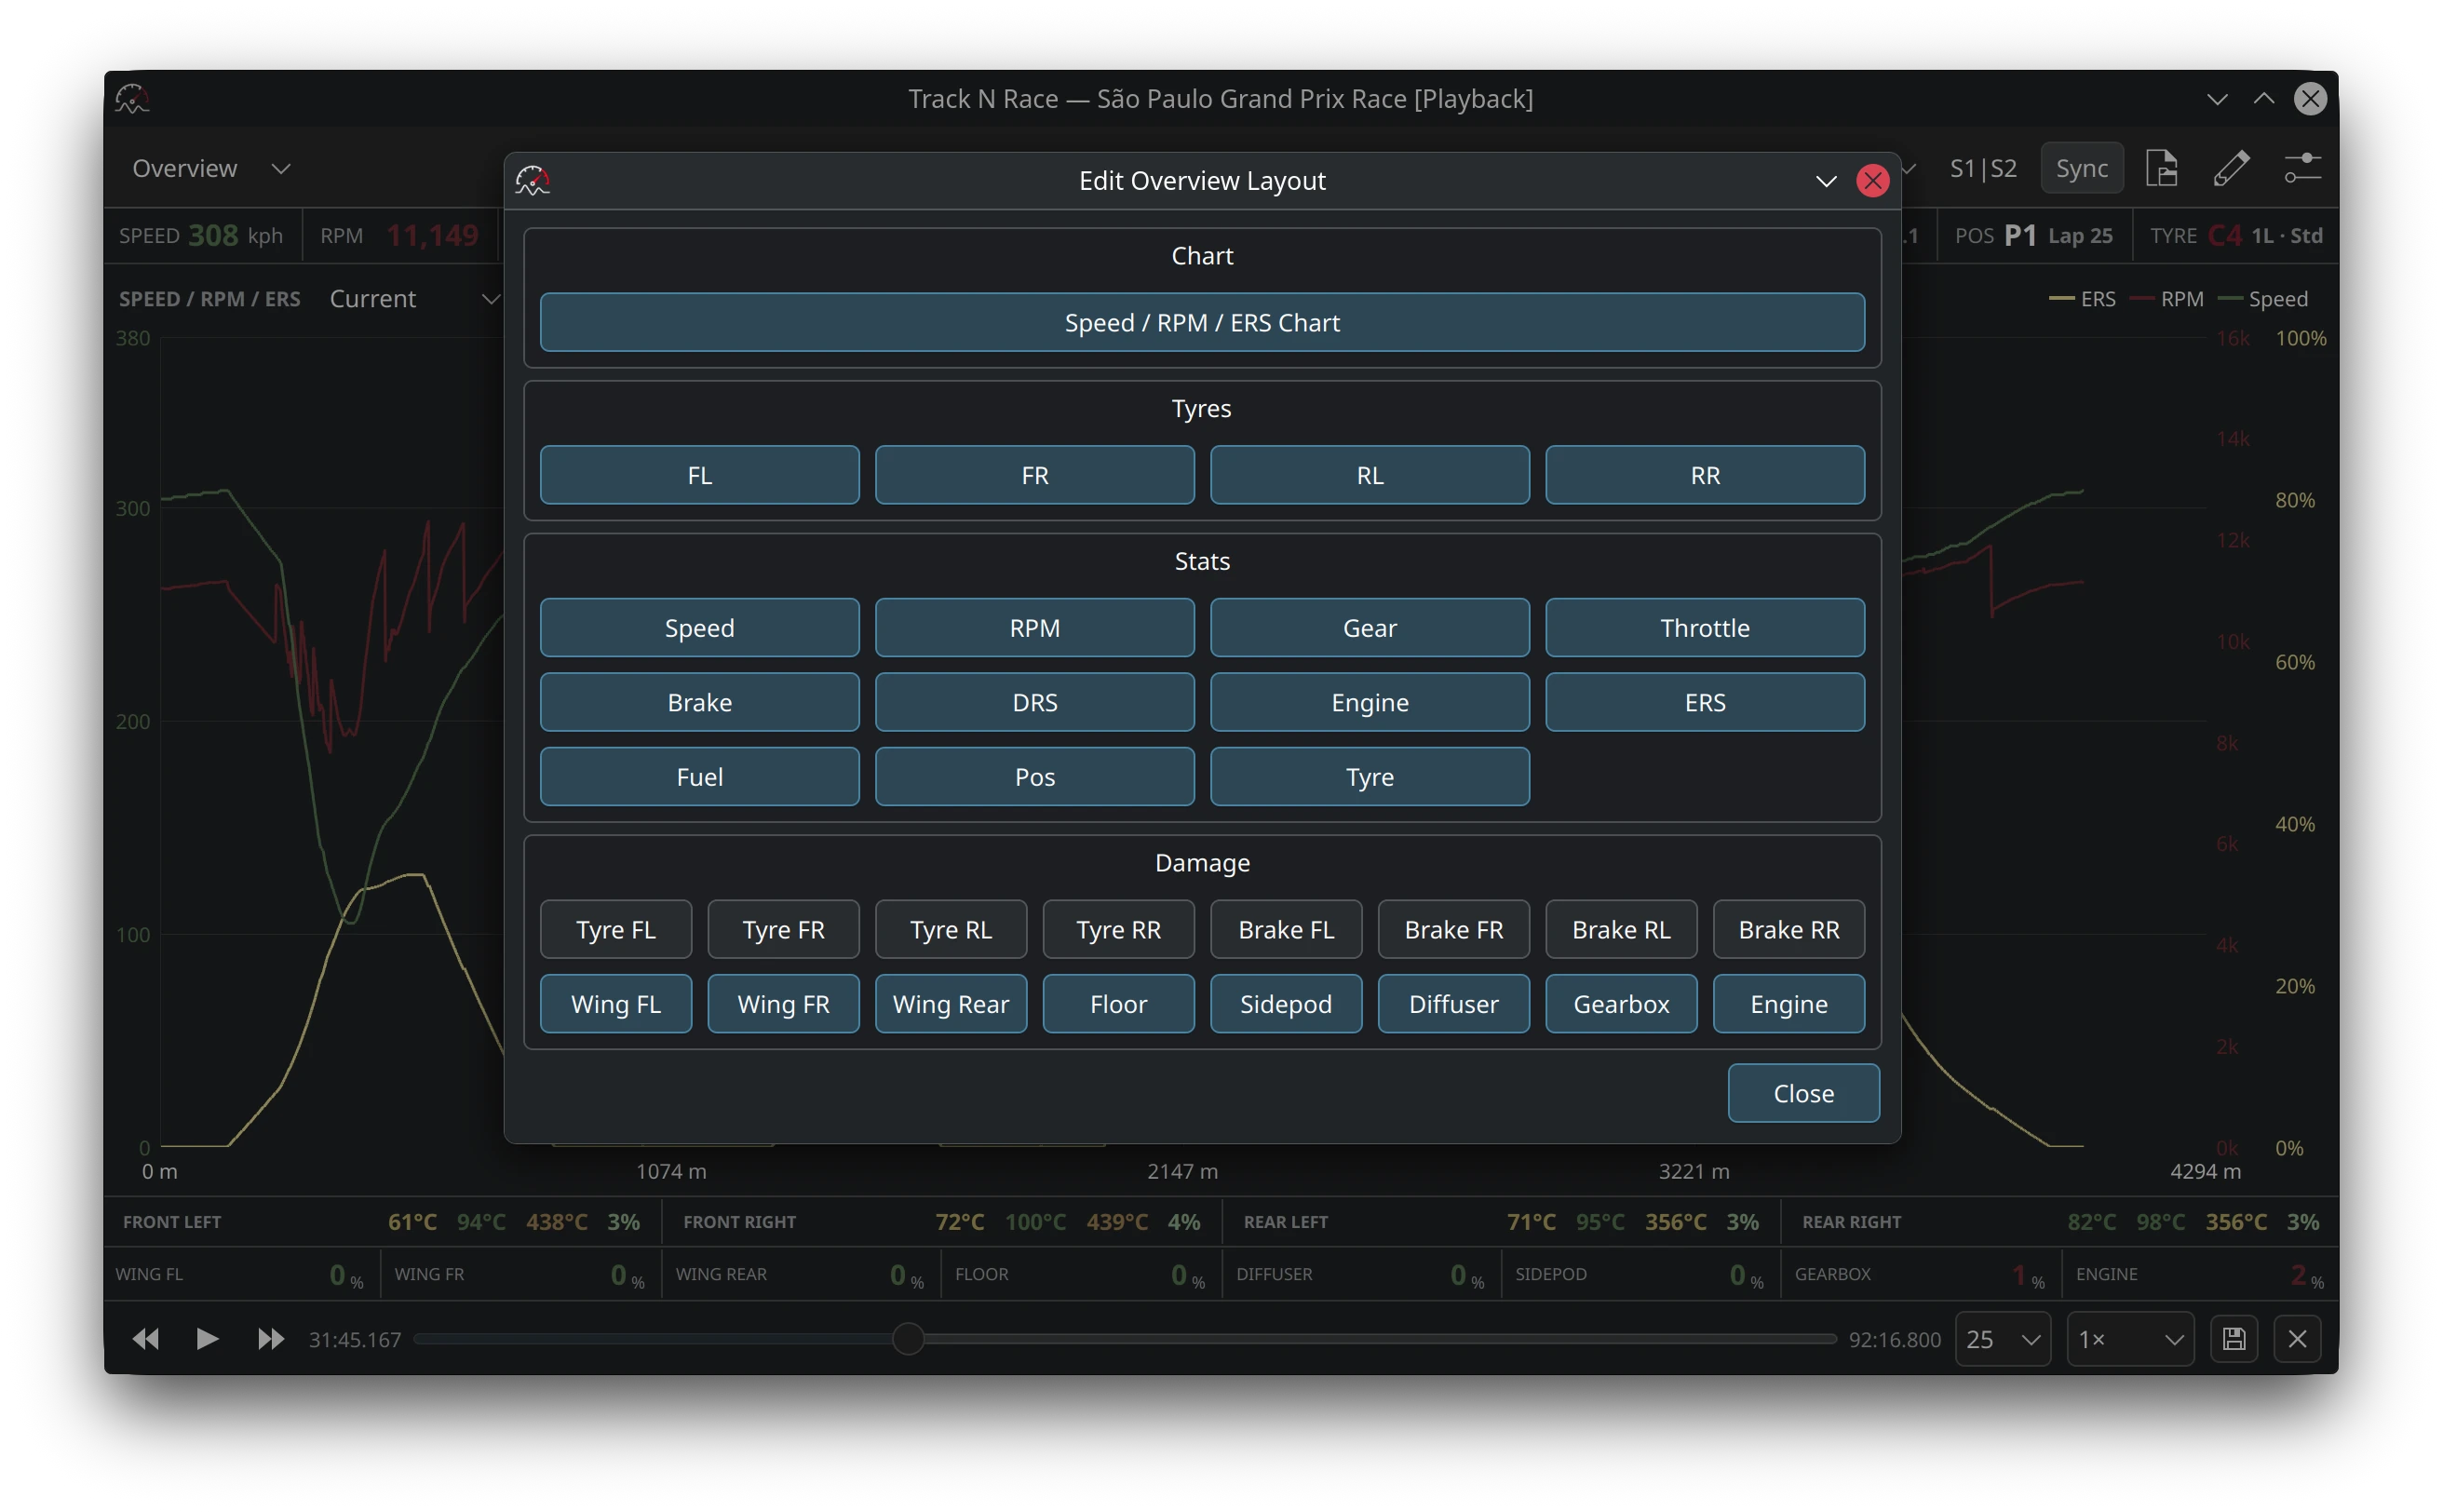Toggle the FR tyre widget
The image size is (2443, 1512).
(x=1034, y=475)
